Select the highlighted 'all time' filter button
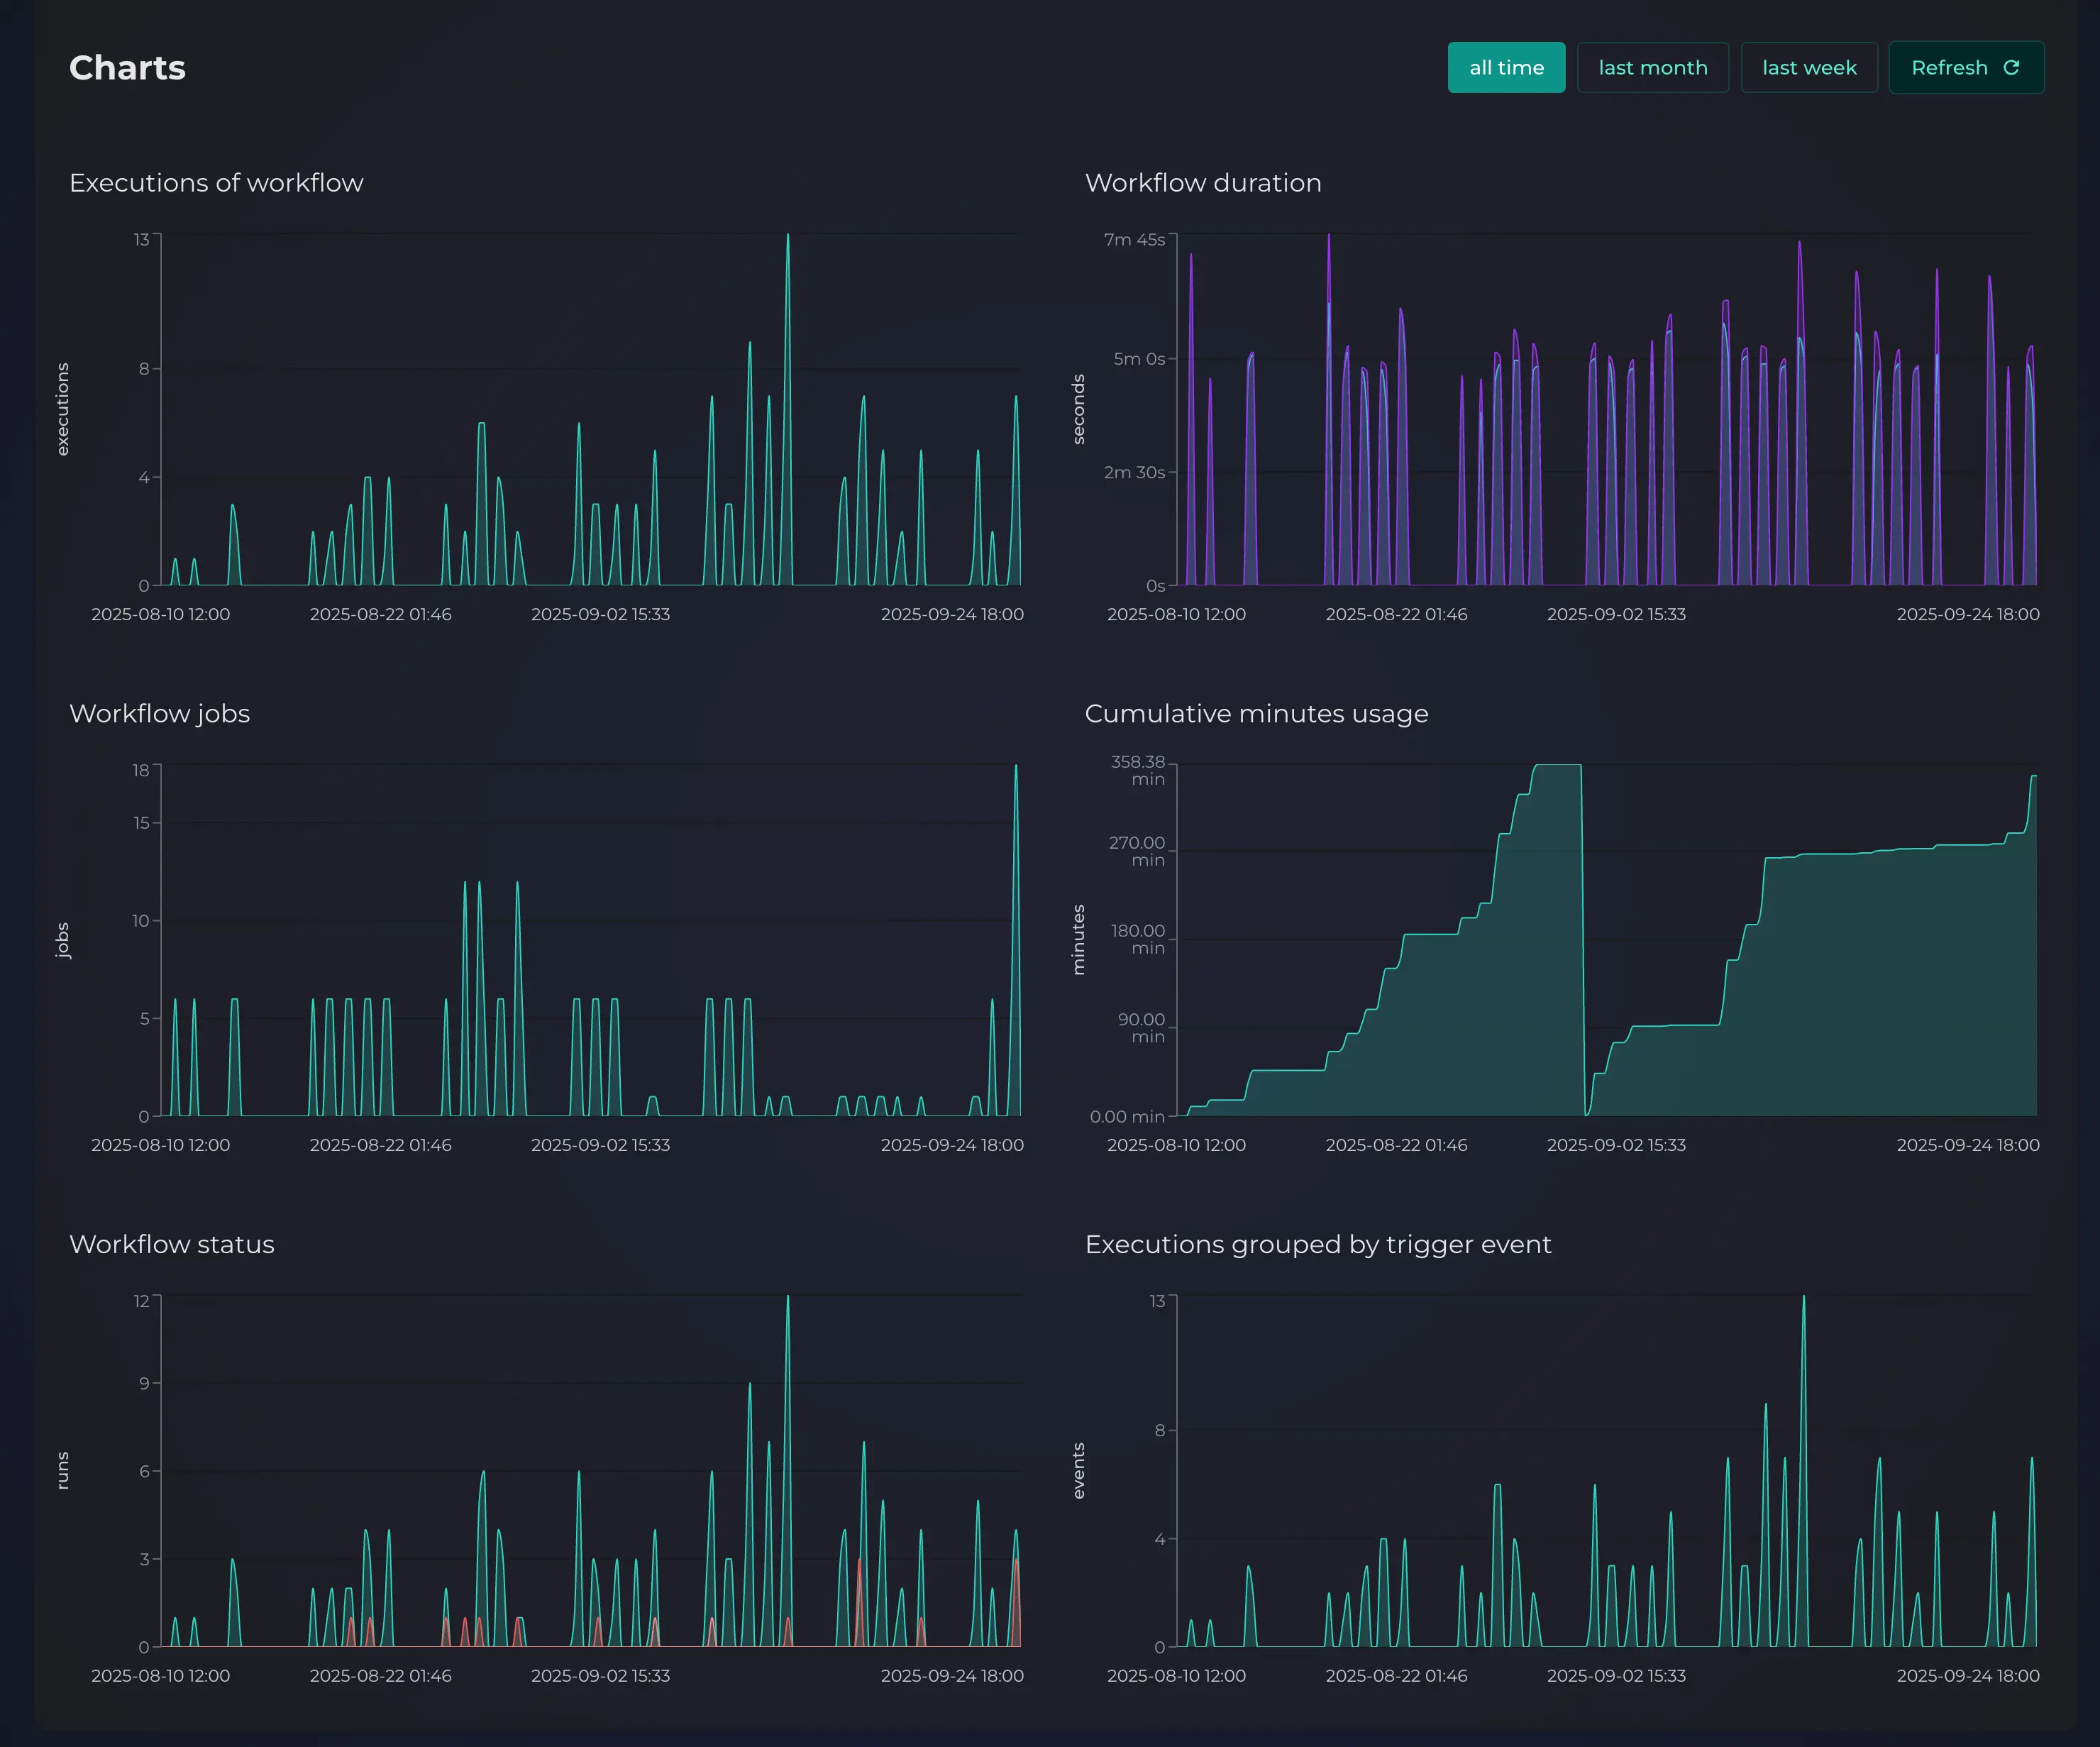The image size is (2100, 1747). [x=1506, y=67]
